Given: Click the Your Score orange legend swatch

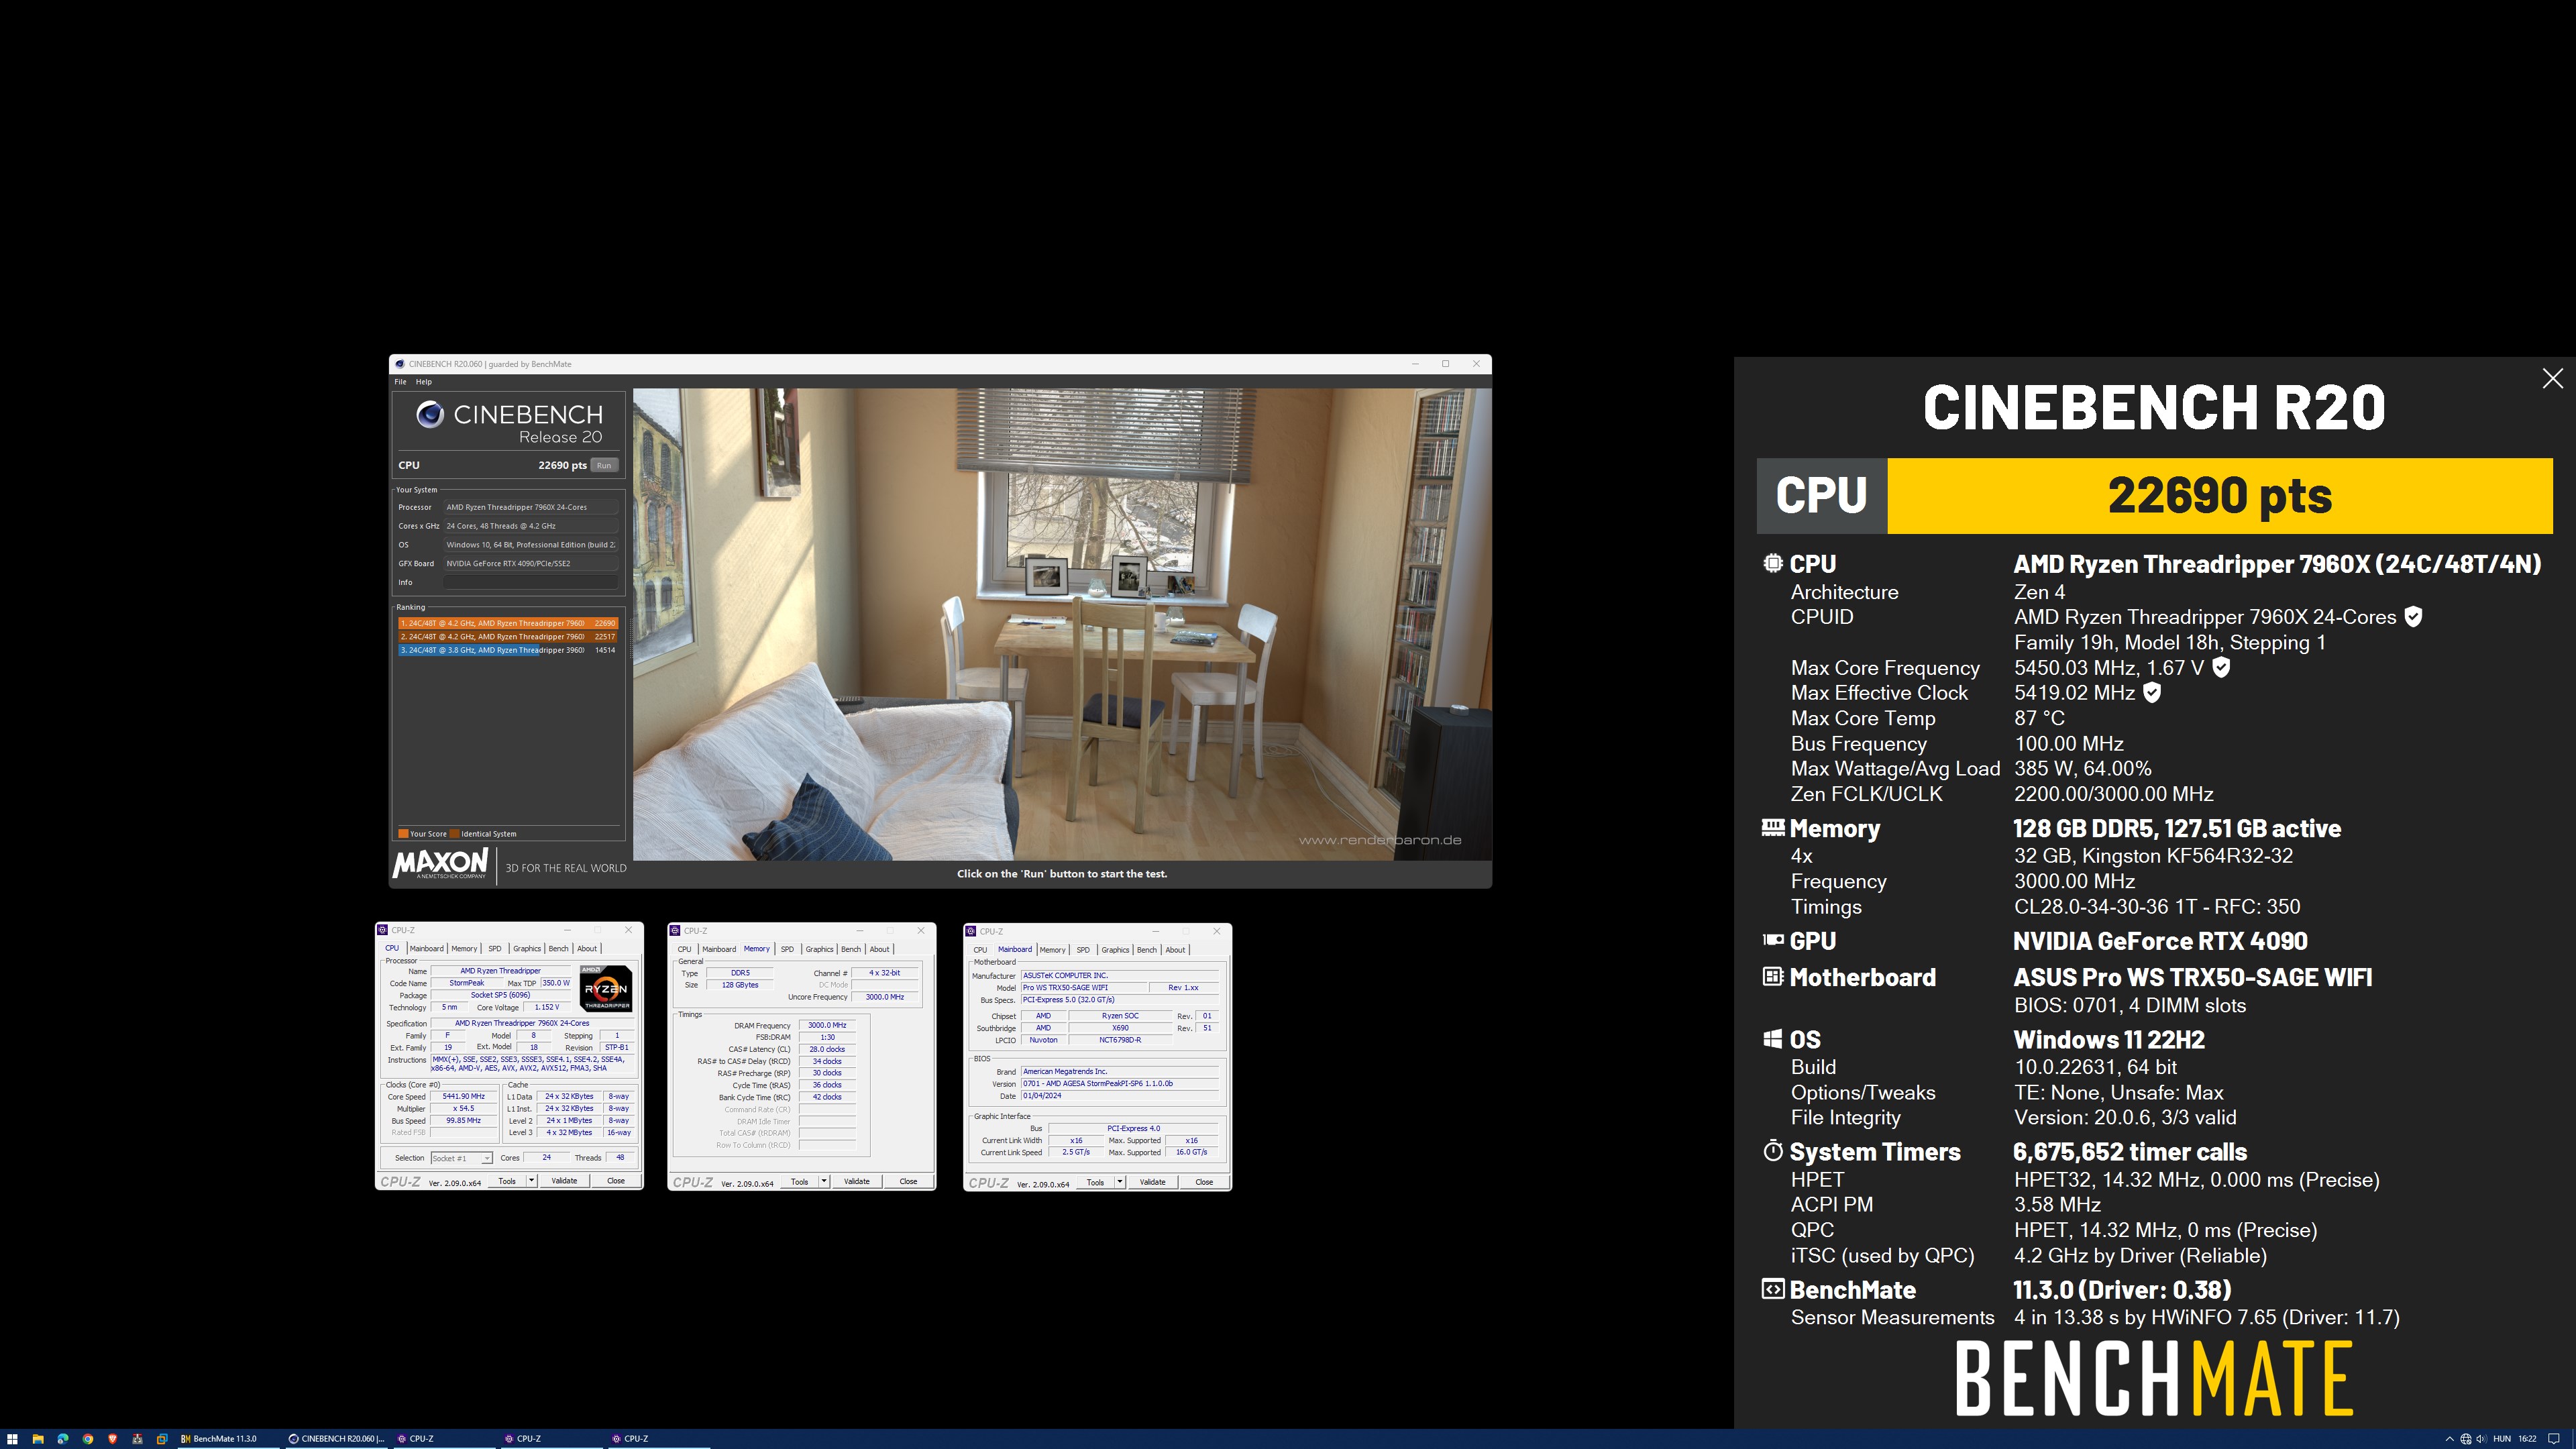Looking at the screenshot, I should tap(403, 834).
